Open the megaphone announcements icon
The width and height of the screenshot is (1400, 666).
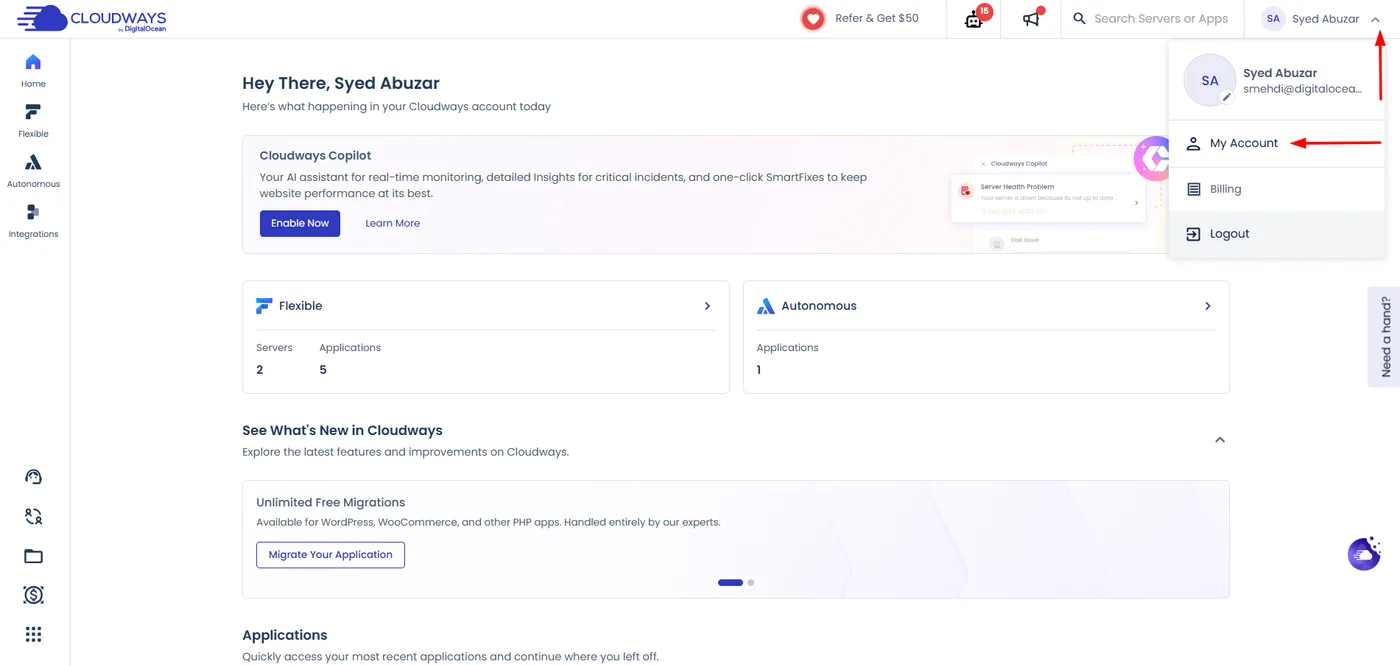(1032, 18)
